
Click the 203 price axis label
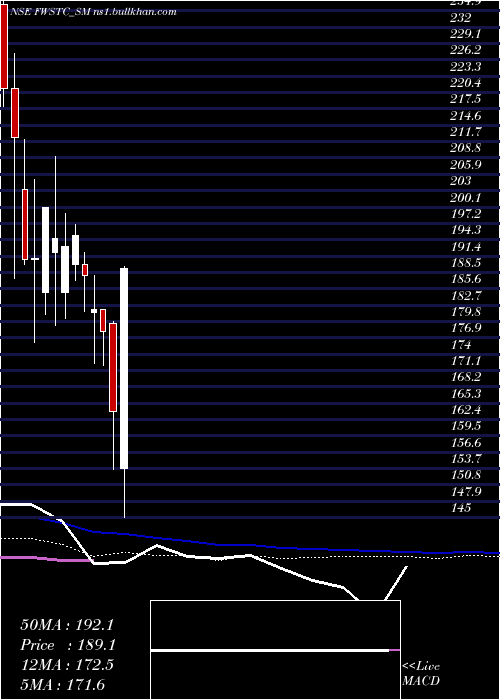click(461, 181)
